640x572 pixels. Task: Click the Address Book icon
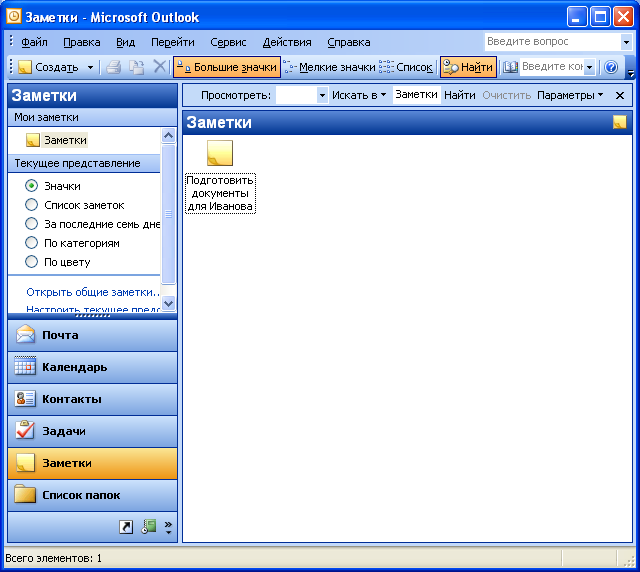pyautogui.click(x=510, y=67)
